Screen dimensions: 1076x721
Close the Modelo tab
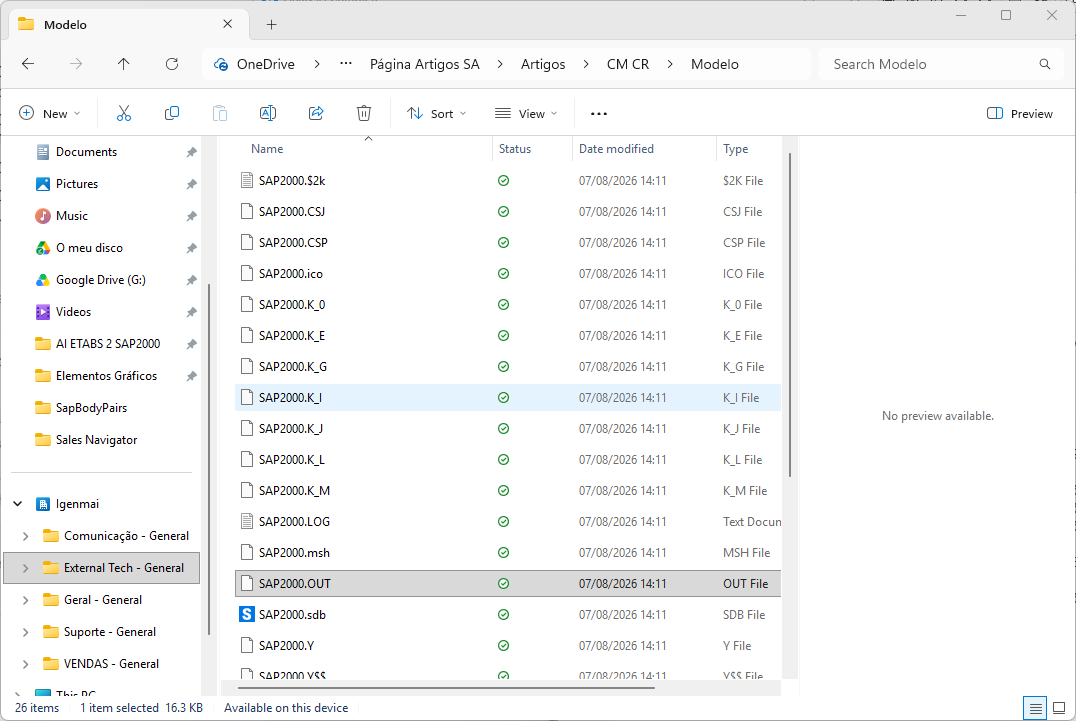[227, 24]
